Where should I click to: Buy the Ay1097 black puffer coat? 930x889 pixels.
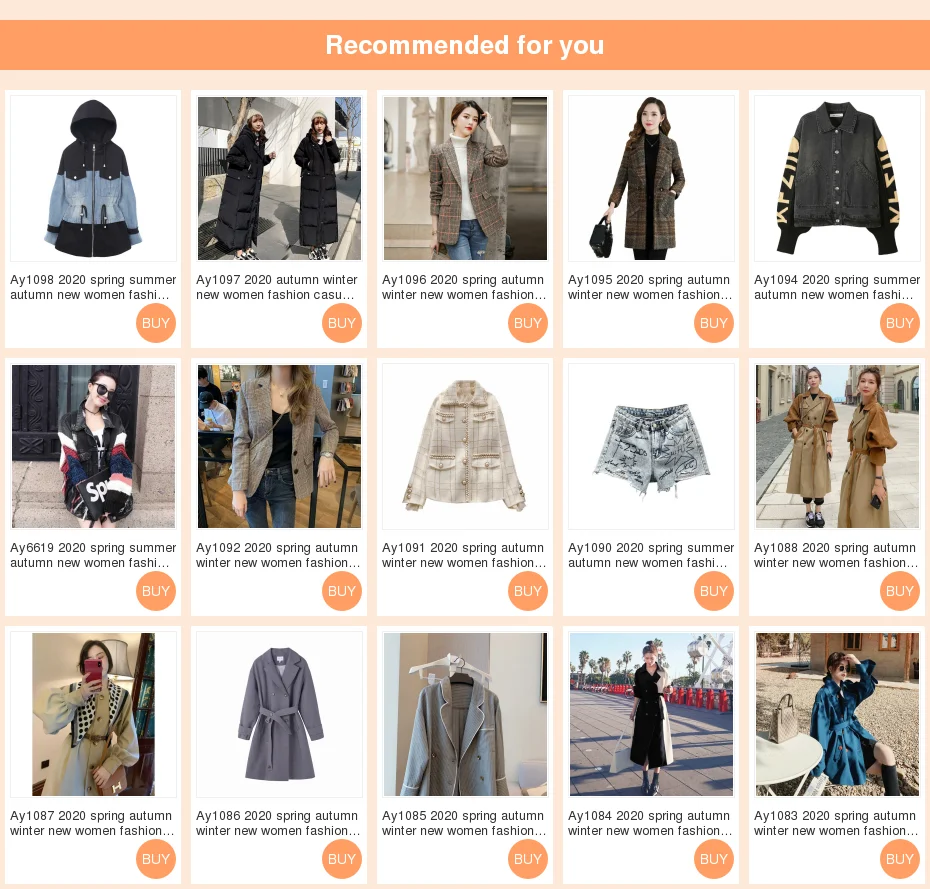tap(342, 323)
